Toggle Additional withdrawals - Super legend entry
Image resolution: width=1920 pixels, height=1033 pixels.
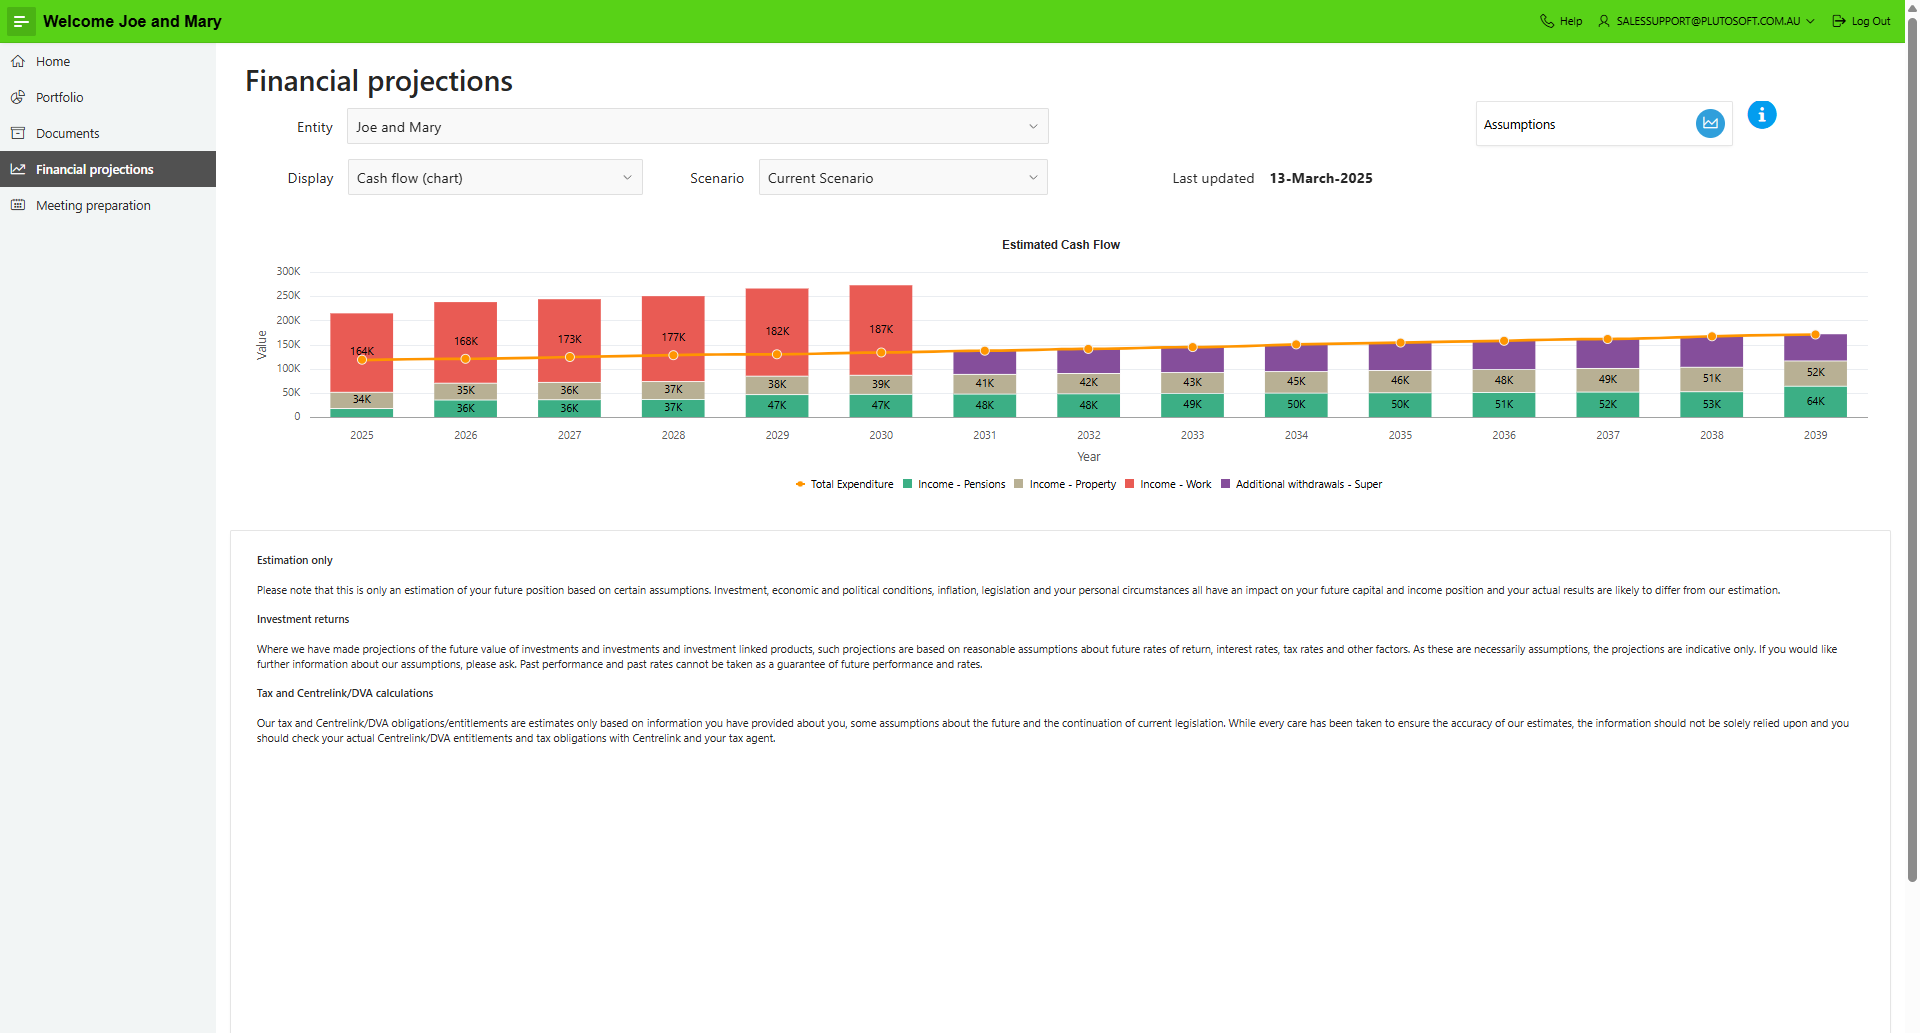point(1300,484)
